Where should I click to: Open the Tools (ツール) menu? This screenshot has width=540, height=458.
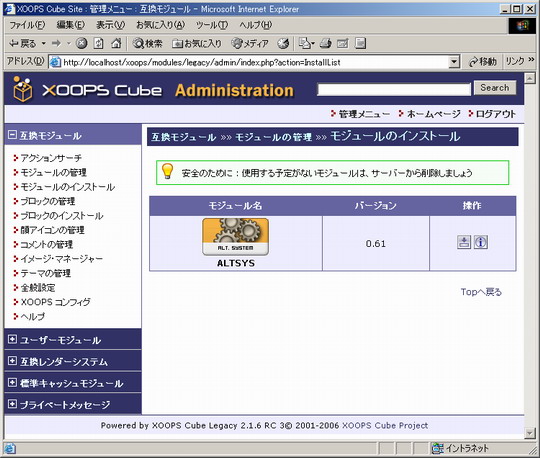212,25
